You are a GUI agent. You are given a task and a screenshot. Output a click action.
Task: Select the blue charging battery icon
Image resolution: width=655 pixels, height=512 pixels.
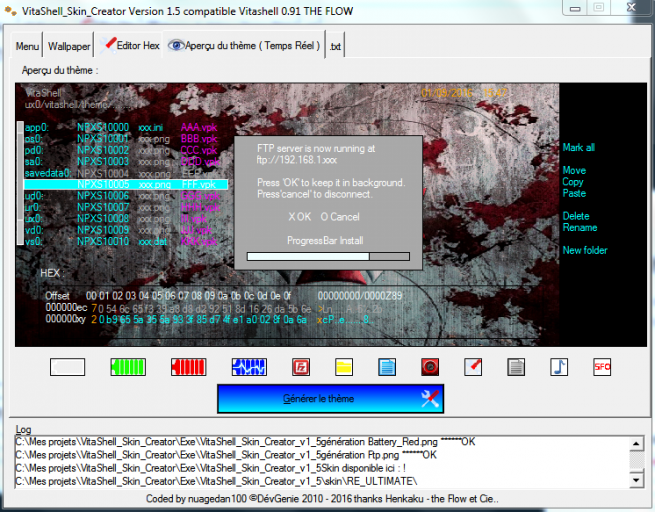coord(249,367)
